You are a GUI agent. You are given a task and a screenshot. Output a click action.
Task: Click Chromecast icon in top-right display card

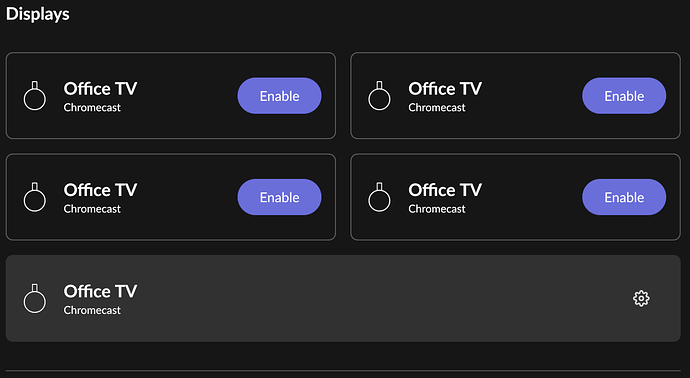point(379,95)
